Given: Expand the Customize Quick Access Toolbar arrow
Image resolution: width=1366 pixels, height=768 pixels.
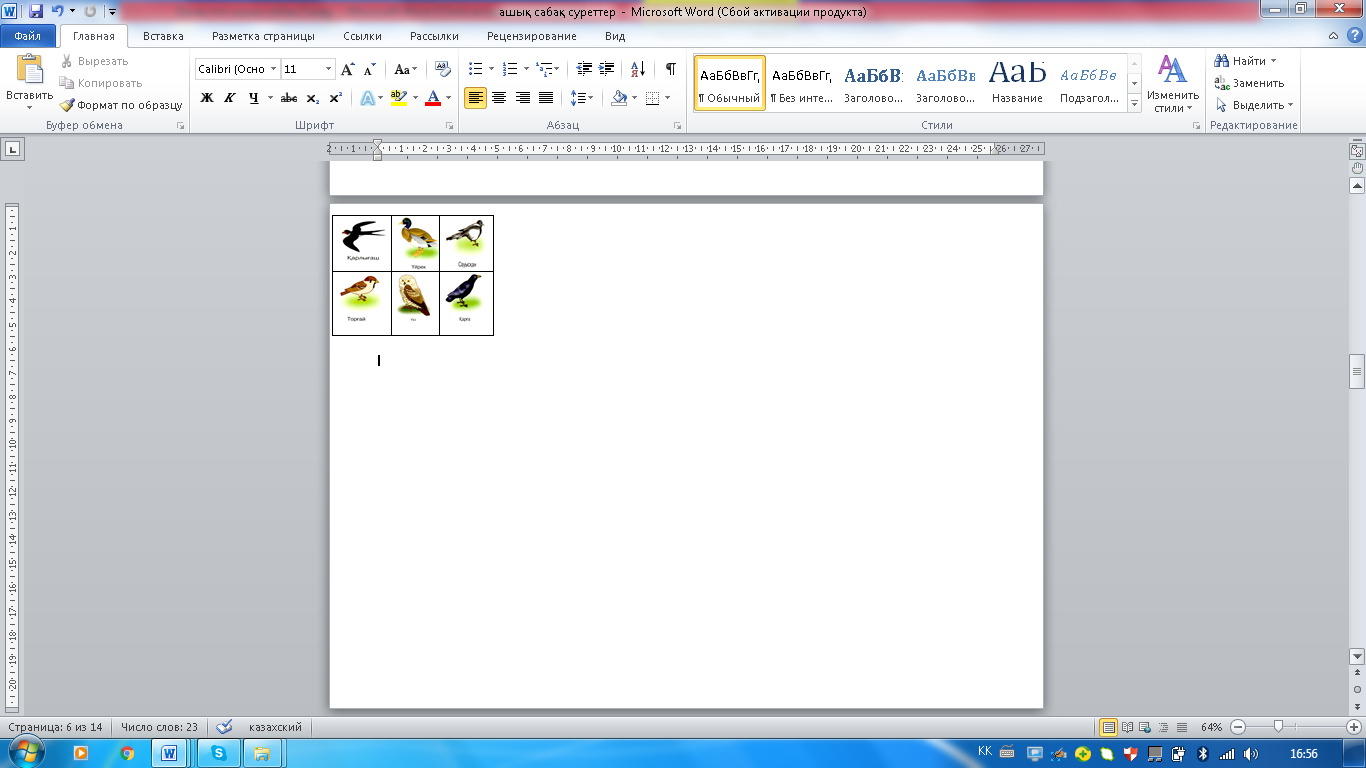Looking at the screenshot, I should tap(111, 12).
